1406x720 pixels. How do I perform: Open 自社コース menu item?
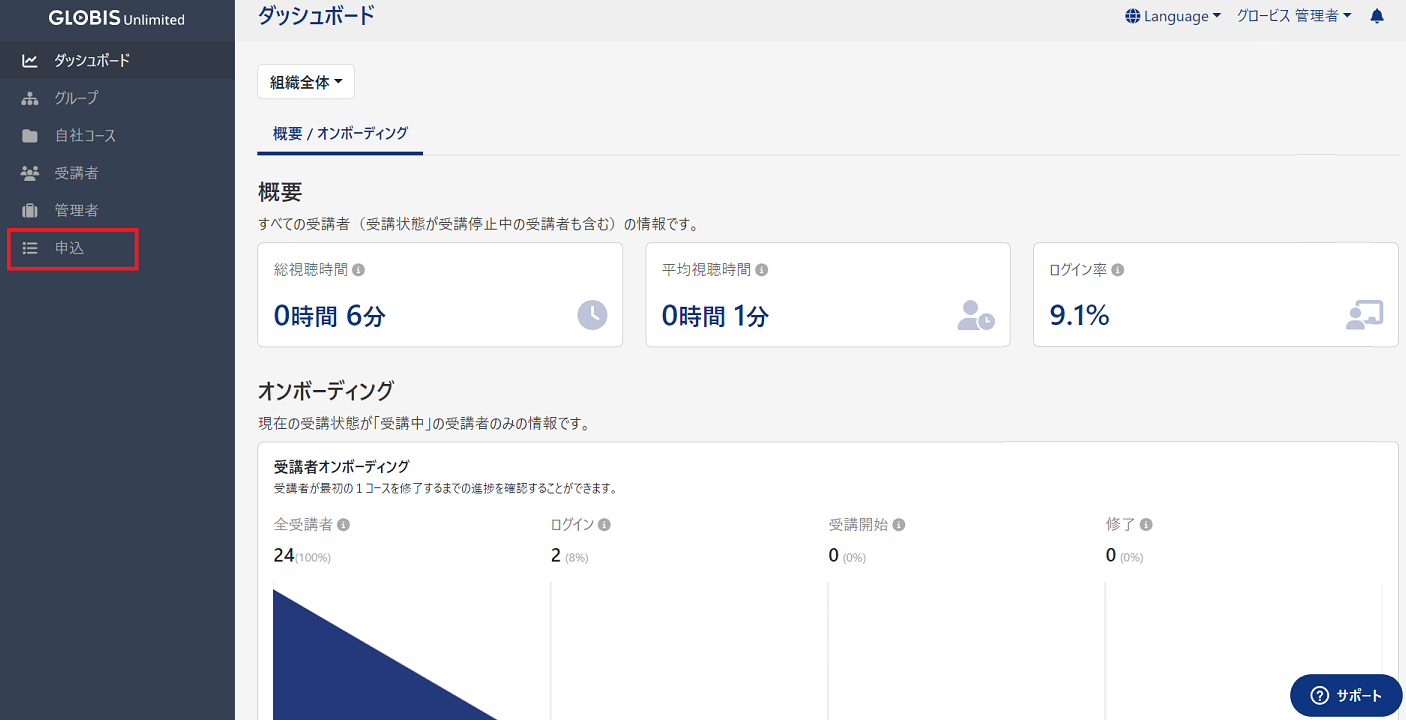(117, 136)
